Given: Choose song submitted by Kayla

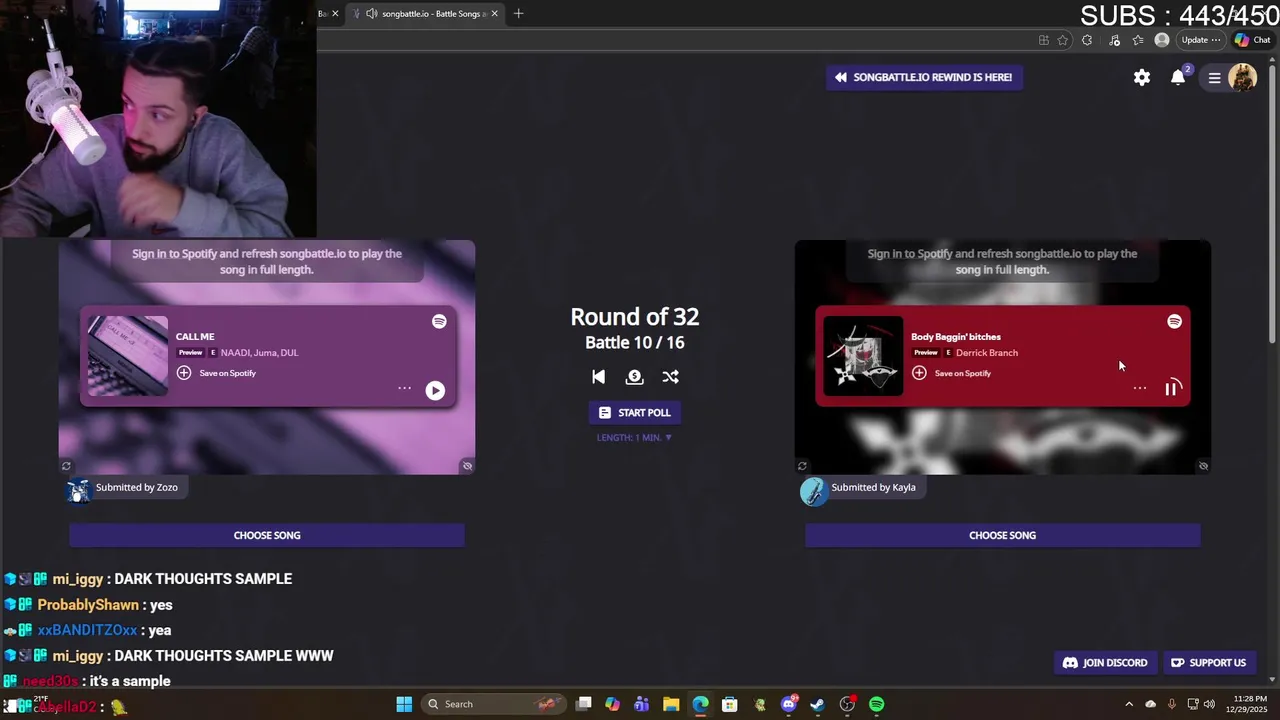Looking at the screenshot, I should coord(1002,535).
